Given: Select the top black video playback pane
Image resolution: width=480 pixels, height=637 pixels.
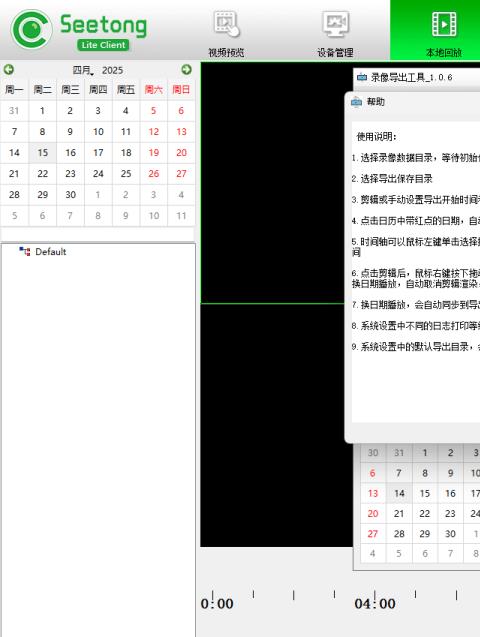Looking at the screenshot, I should pyautogui.click(x=272, y=182).
